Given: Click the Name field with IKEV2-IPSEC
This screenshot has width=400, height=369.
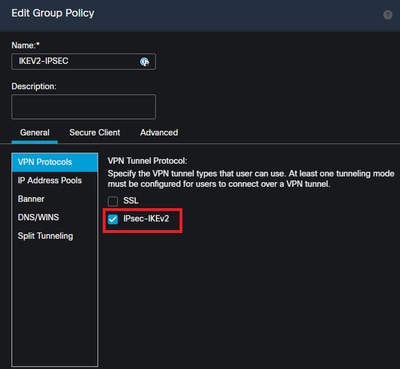Looking at the screenshot, I should [83, 62].
